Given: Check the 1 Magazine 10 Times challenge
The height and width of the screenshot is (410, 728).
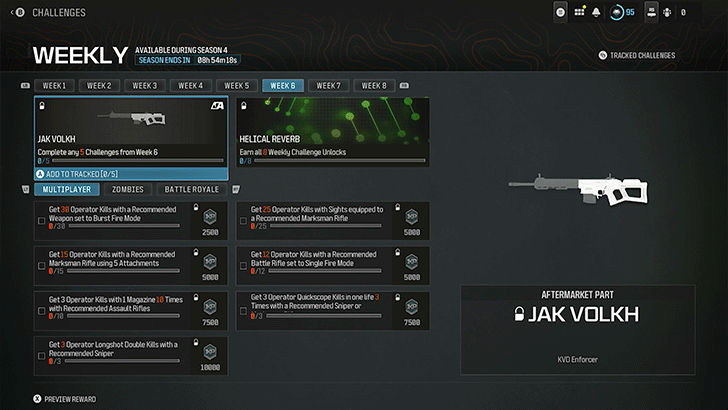Looking at the screenshot, I should (42, 311).
